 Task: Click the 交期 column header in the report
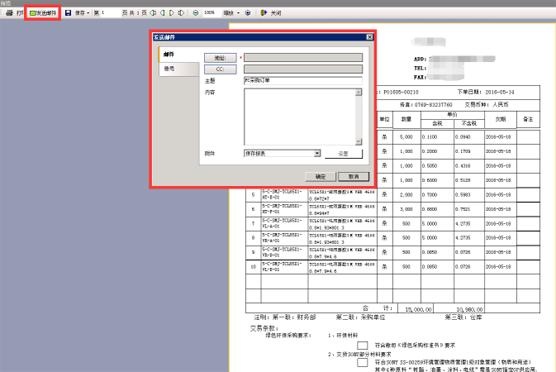[x=500, y=120]
